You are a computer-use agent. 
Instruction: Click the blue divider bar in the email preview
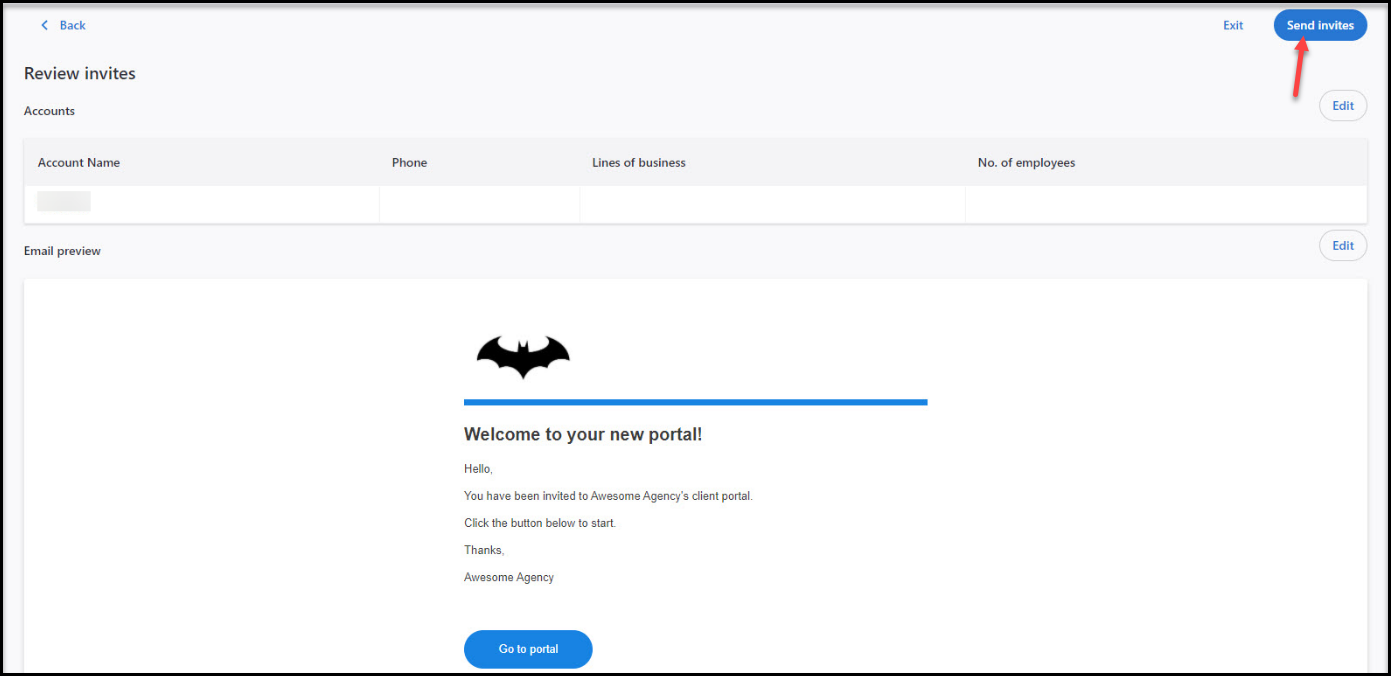[695, 401]
